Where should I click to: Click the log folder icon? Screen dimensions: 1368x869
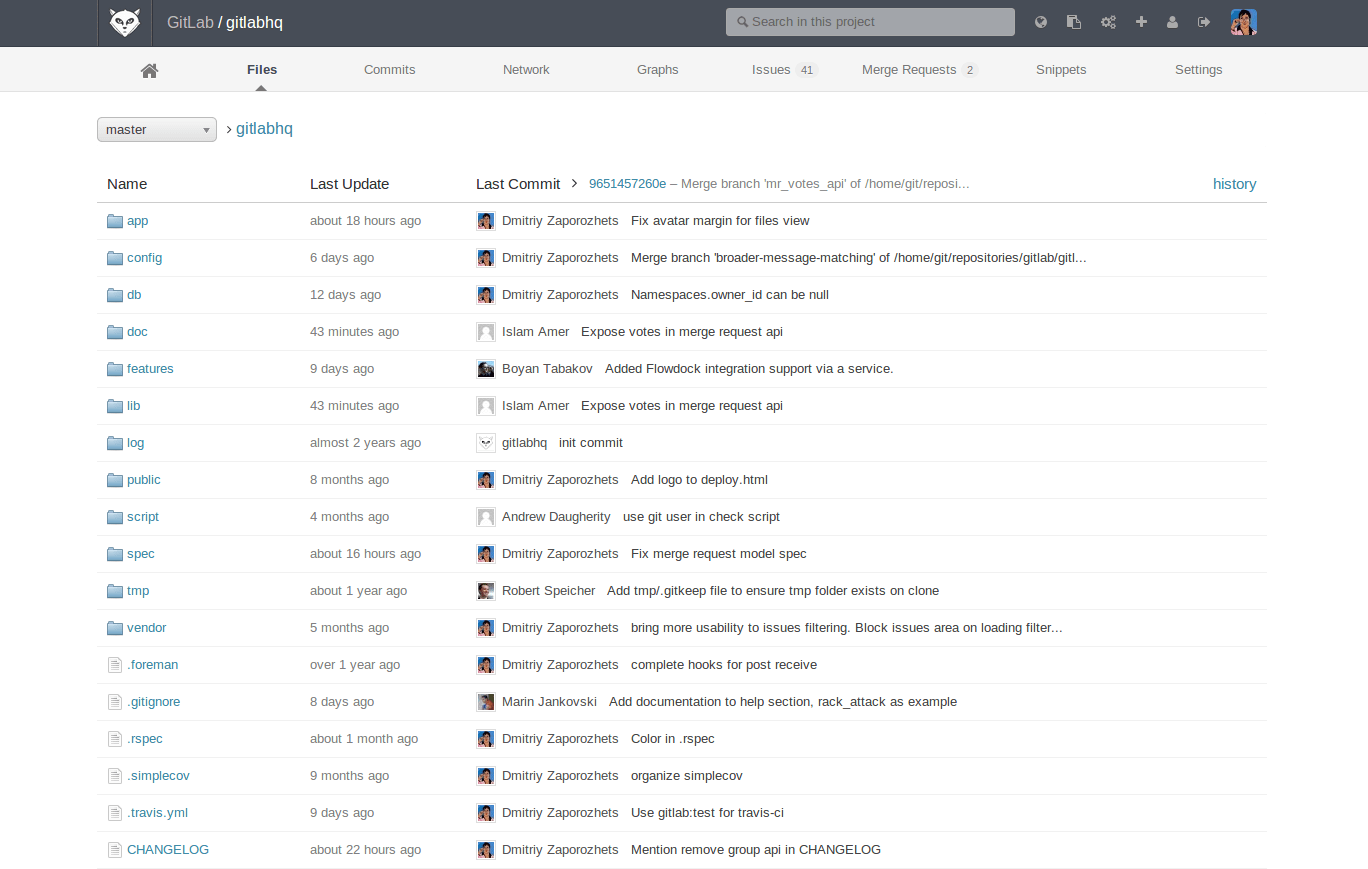(x=115, y=443)
